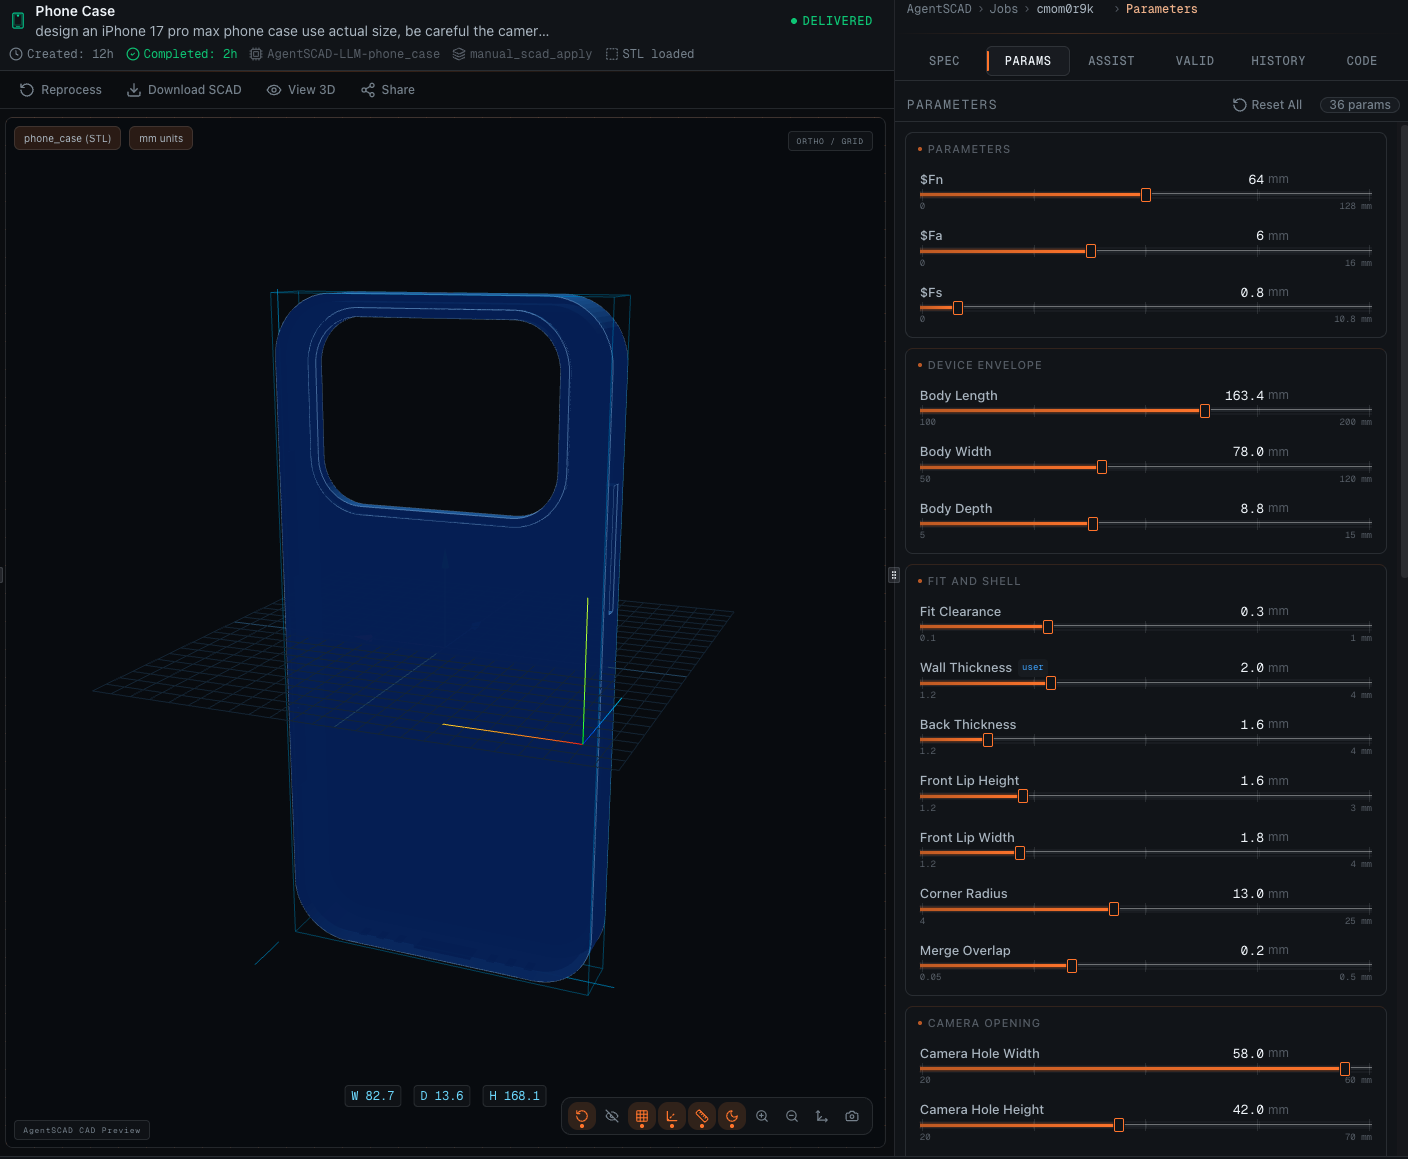Viewport: 1408px width, 1159px height.
Task: Click the AgentSCAD-LLM-phone_case label
Action: click(x=345, y=54)
